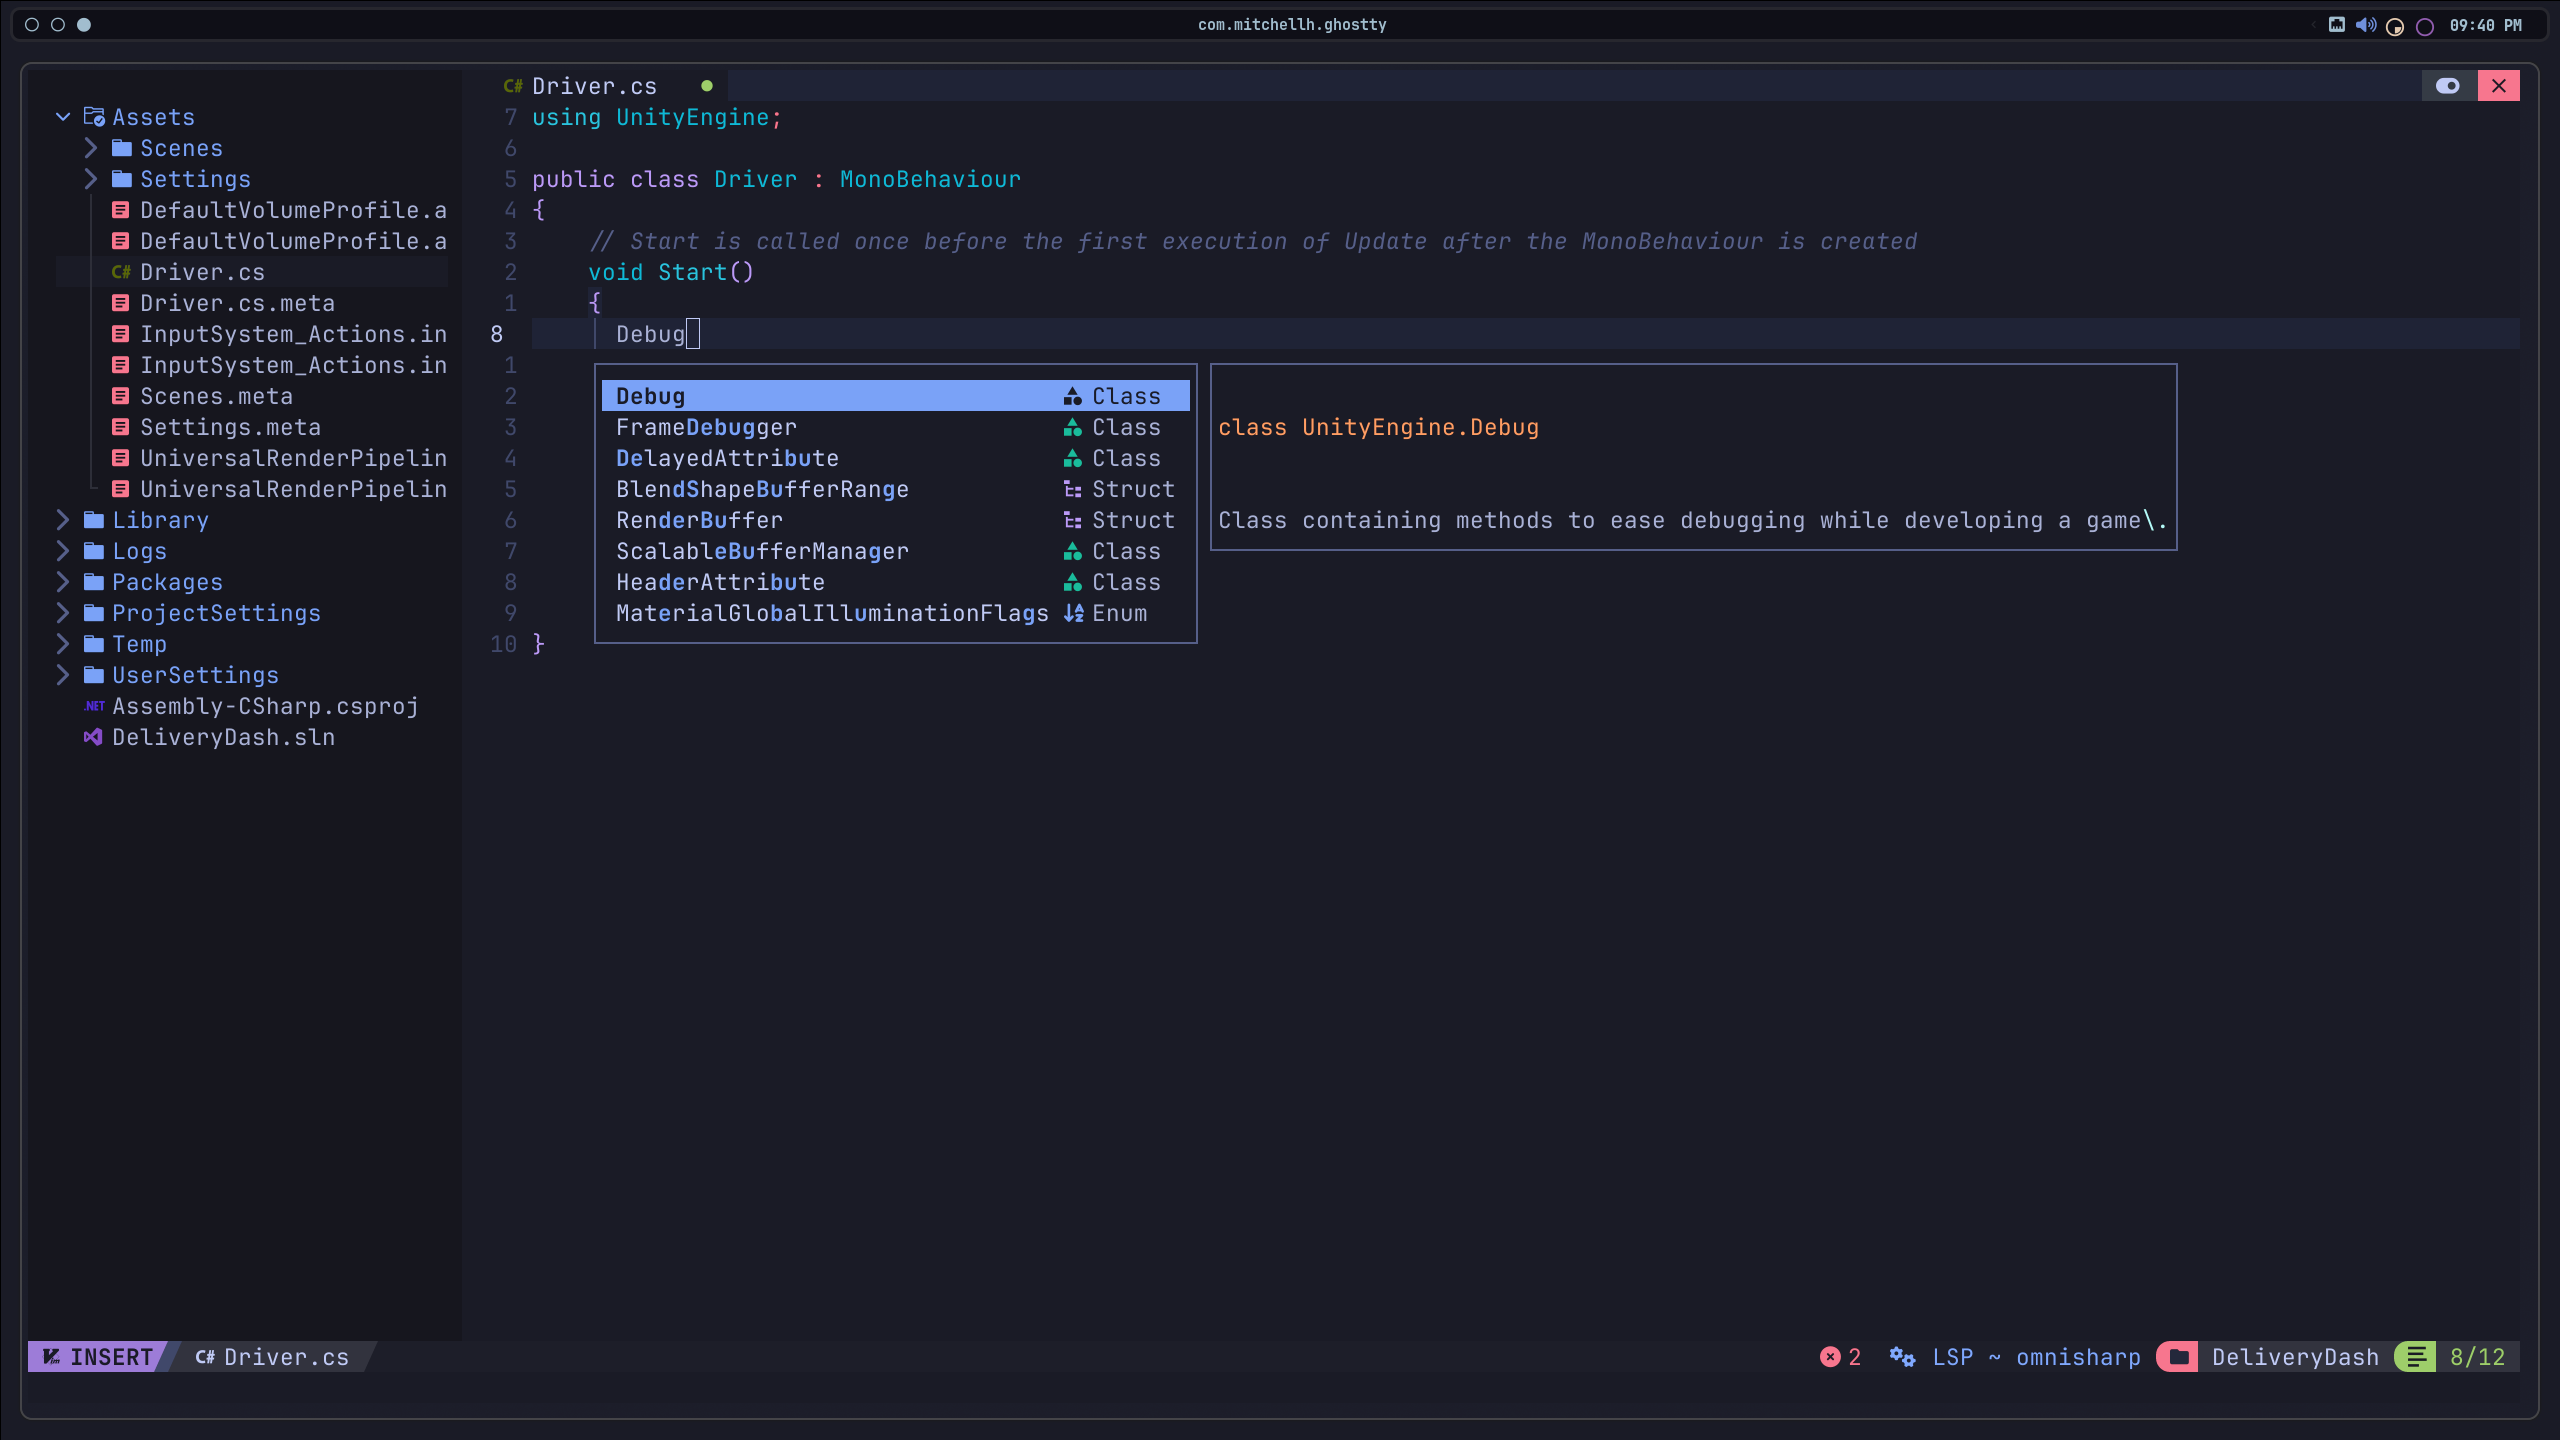Click the Struct icon next to RenderBuffer
The image size is (2561, 1441).
tap(1073, 520)
